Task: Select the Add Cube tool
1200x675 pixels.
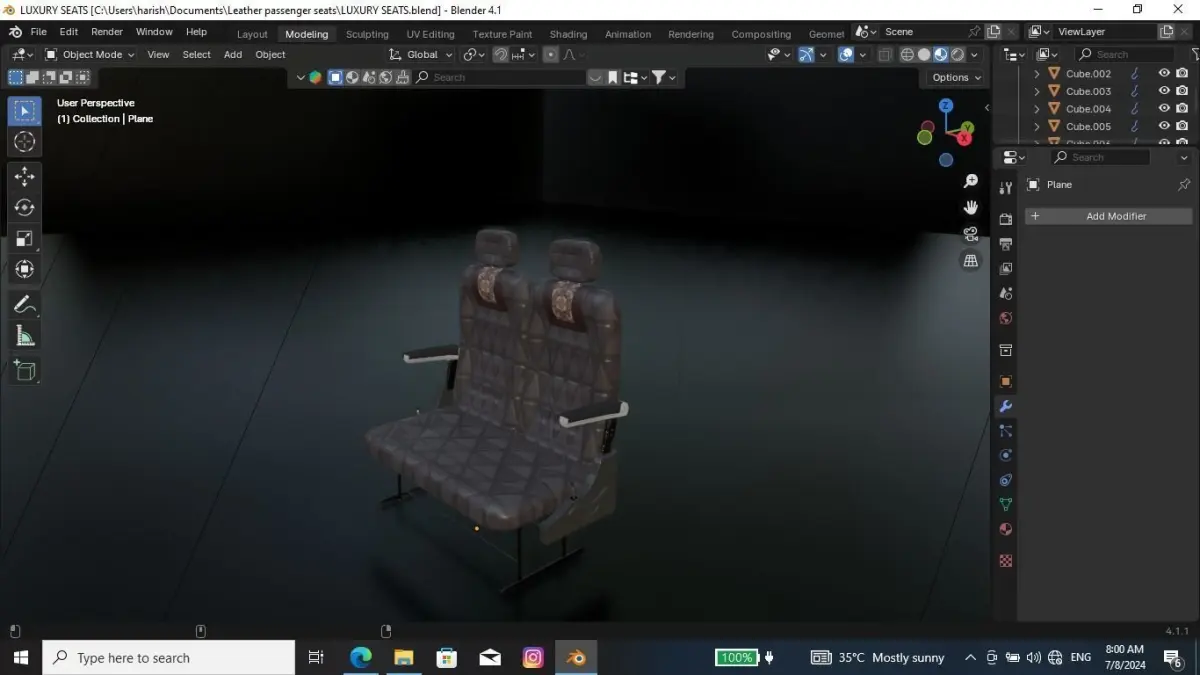Action: 25,371
